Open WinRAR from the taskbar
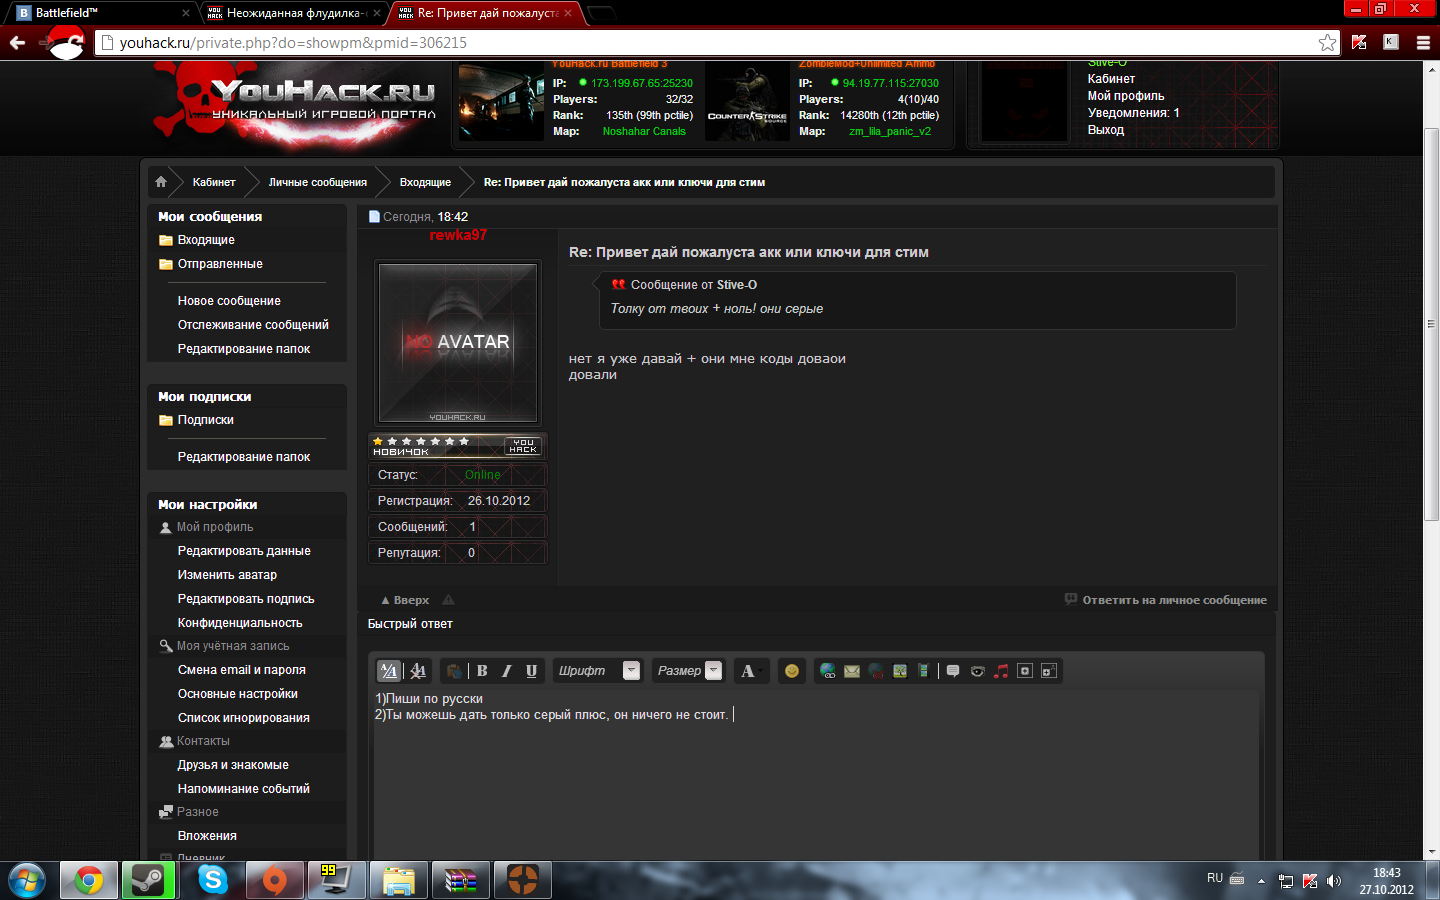 [461, 880]
